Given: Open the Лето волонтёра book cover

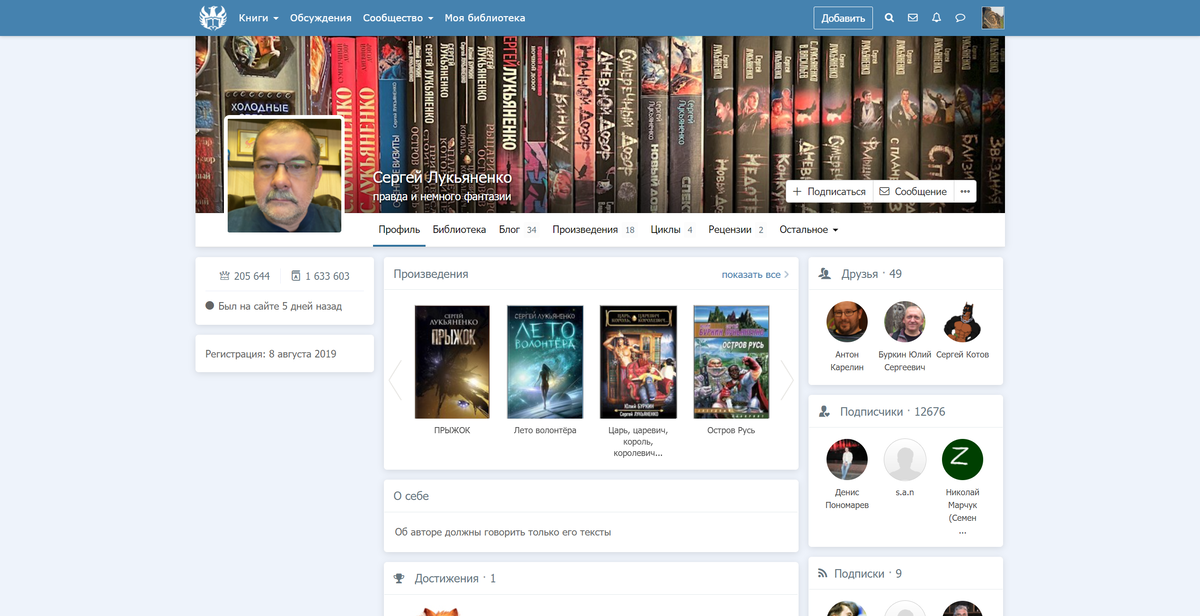Looking at the screenshot, I should (545, 362).
